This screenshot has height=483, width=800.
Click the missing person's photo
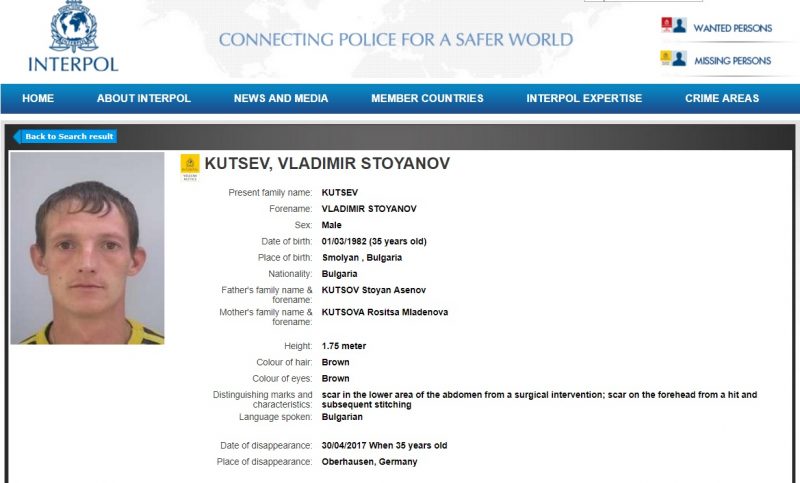click(x=87, y=248)
